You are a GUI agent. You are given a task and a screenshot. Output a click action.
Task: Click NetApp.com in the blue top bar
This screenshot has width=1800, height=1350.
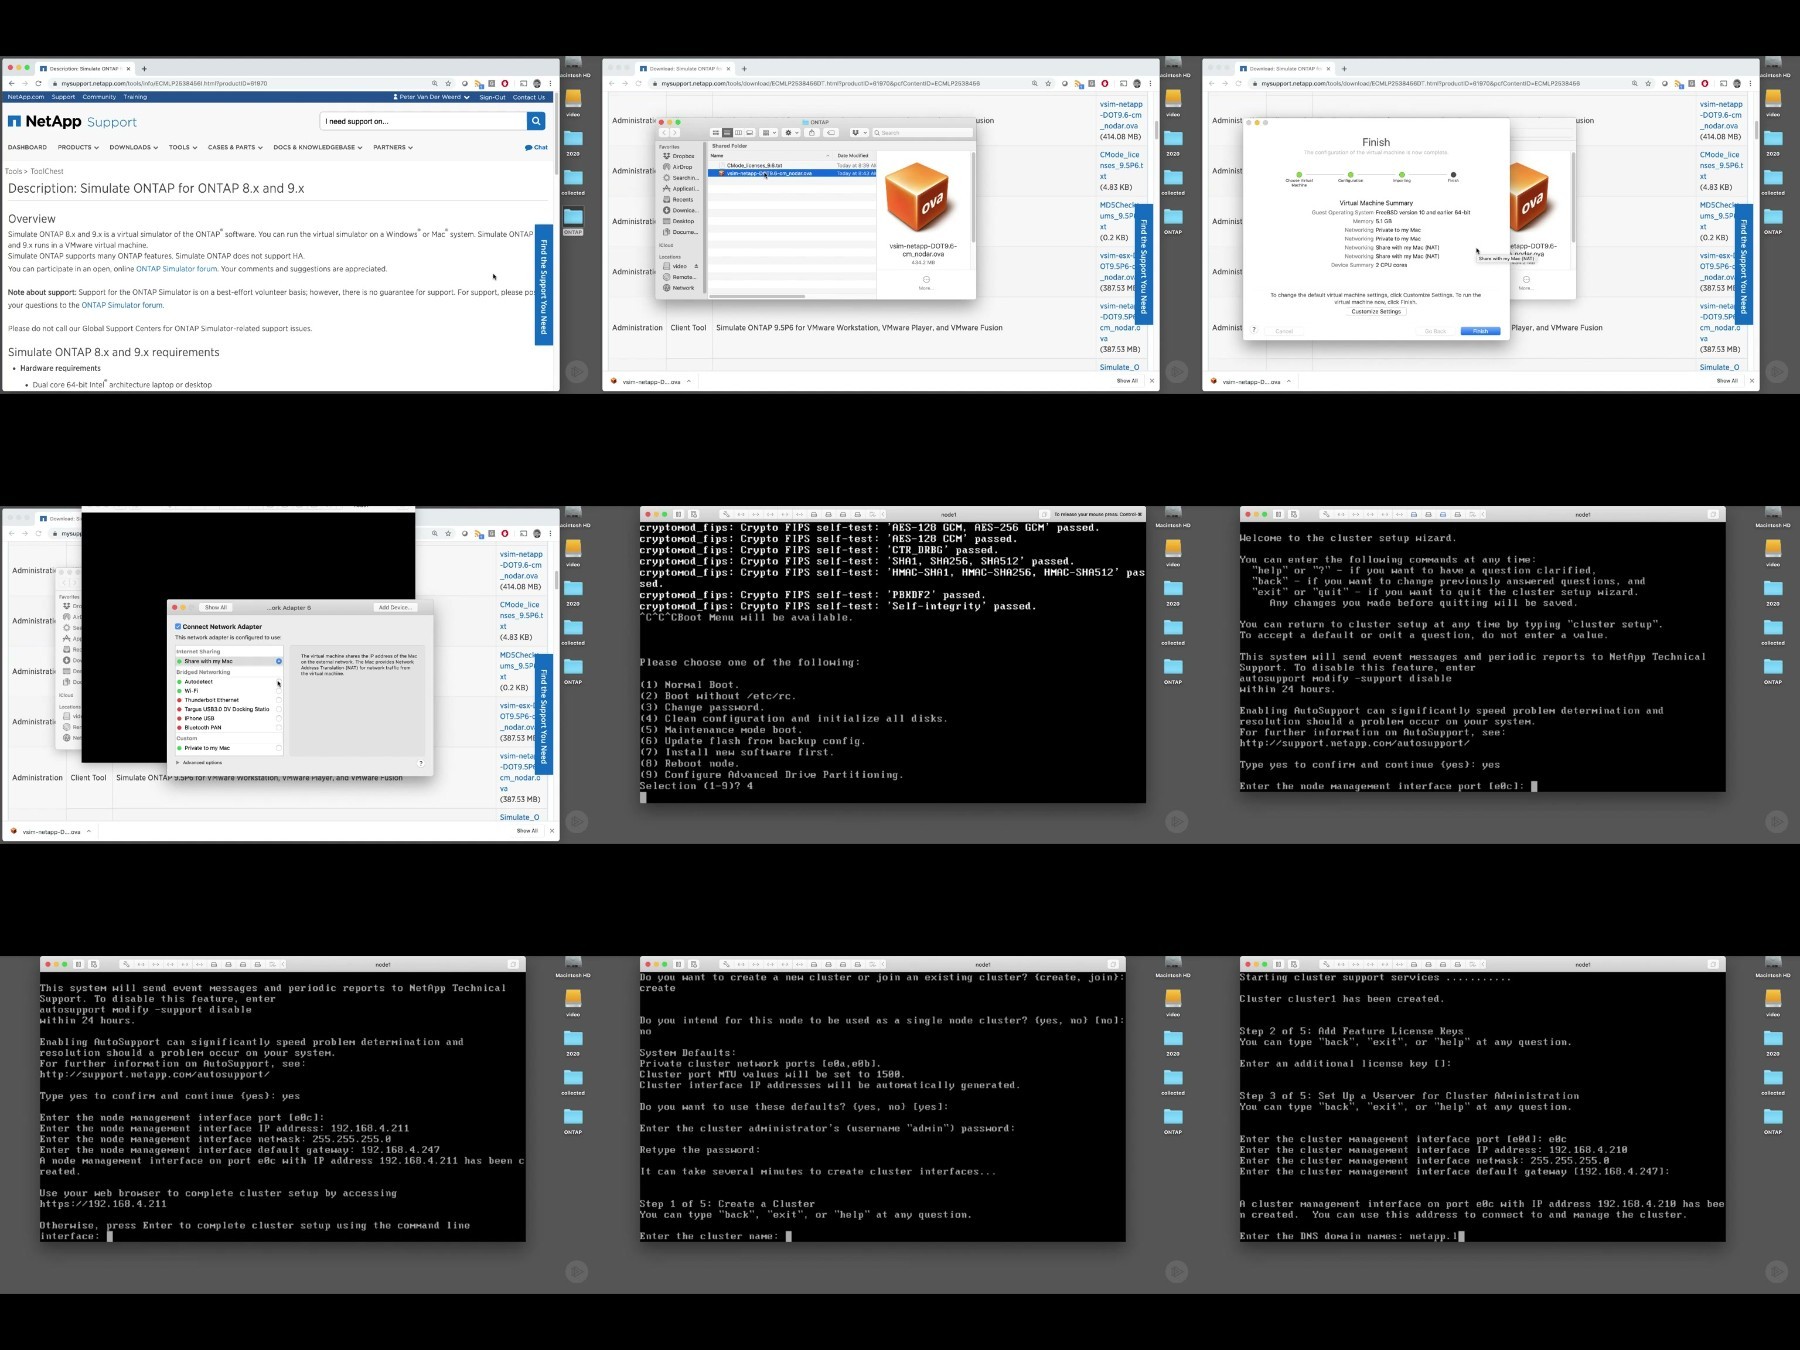[x=26, y=97]
